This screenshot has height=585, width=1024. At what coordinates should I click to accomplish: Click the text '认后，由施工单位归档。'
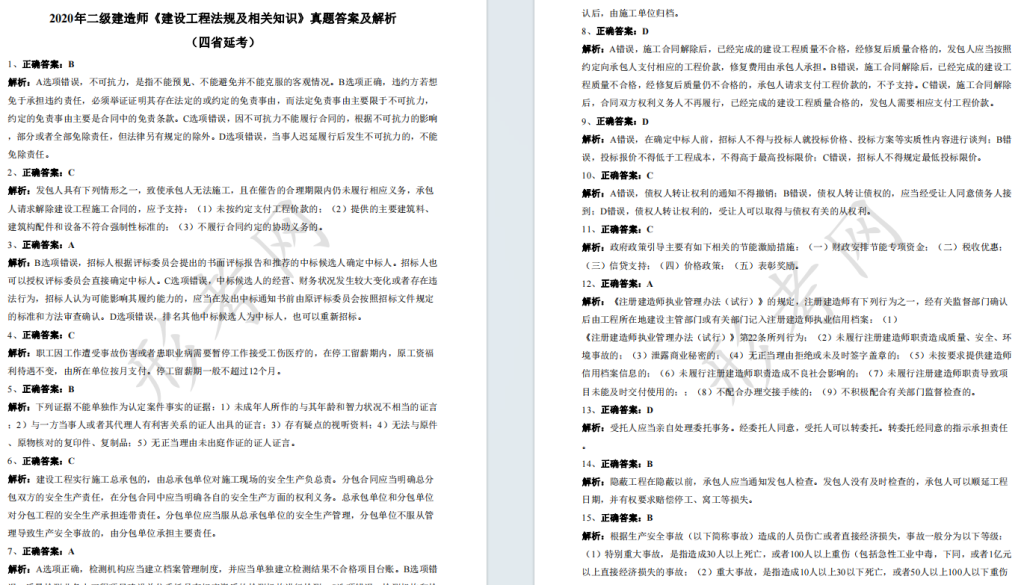point(631,12)
